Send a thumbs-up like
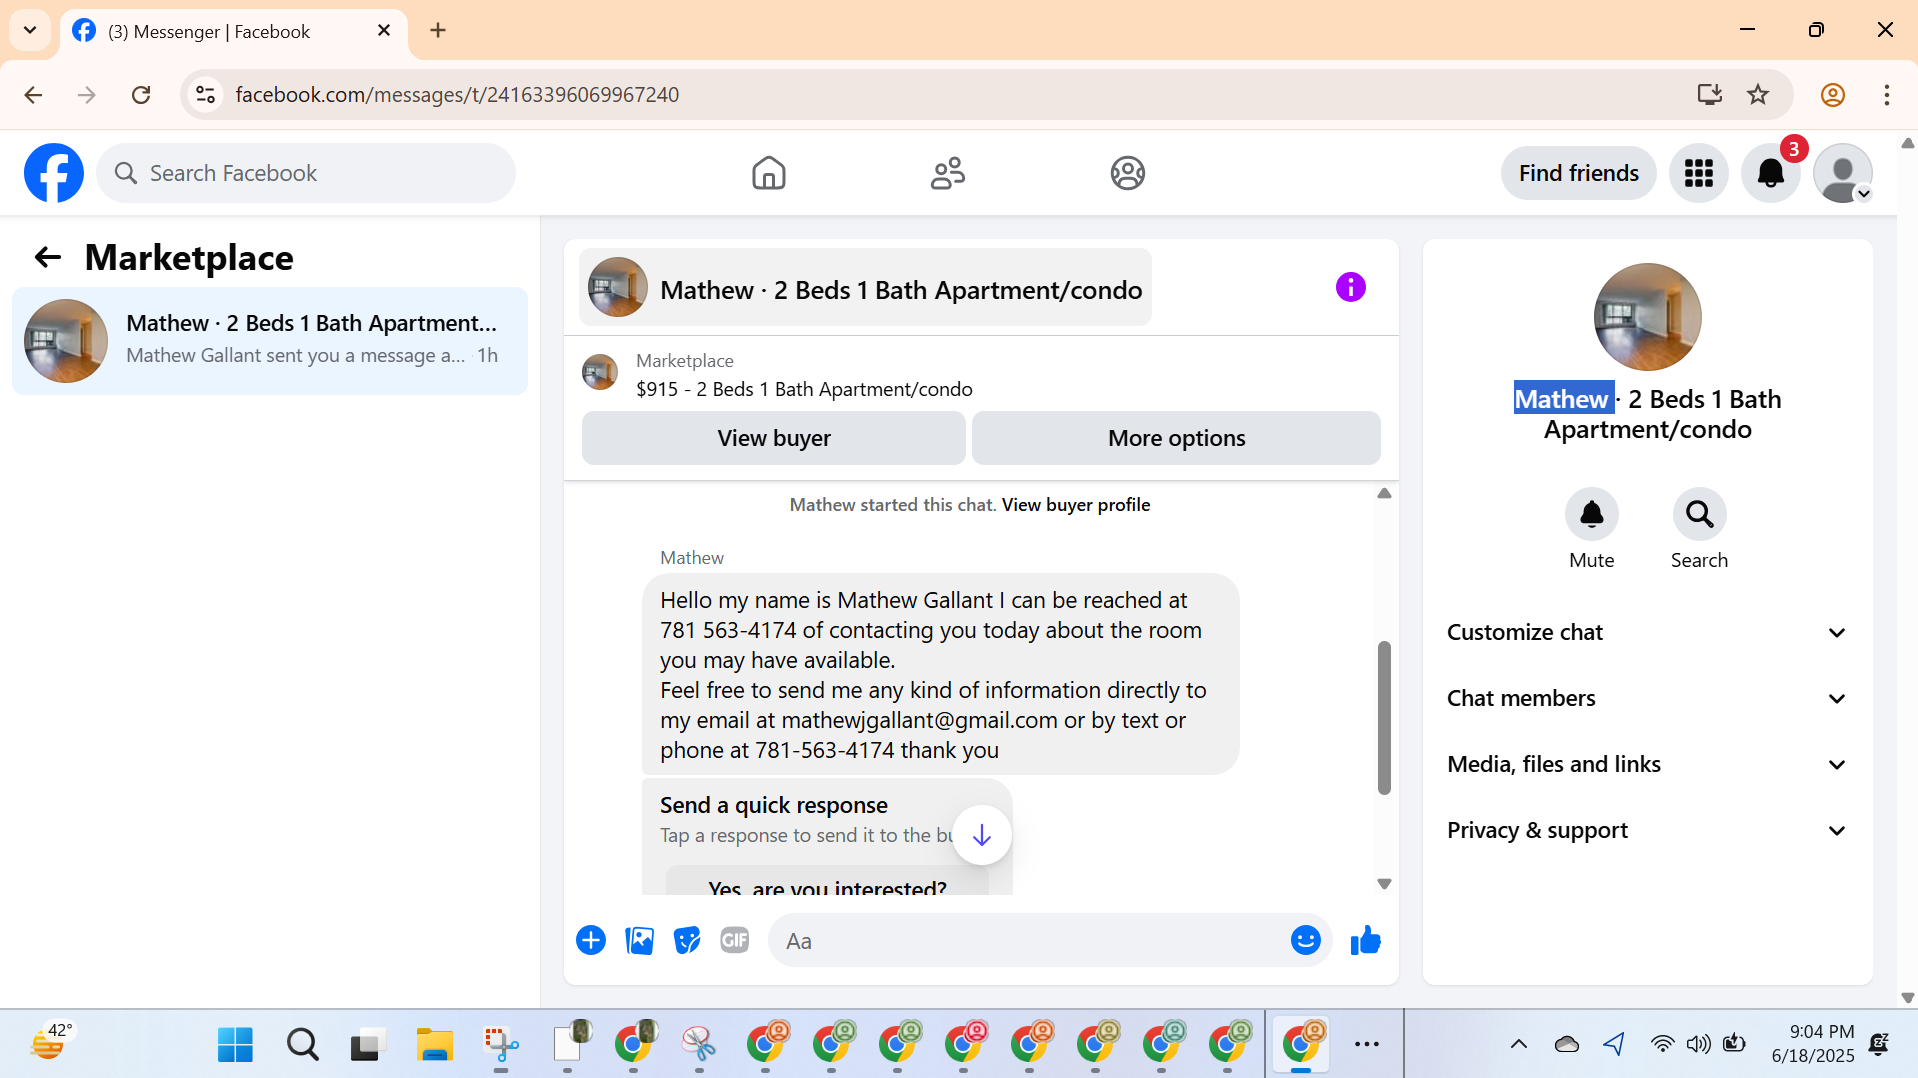 1365,940
